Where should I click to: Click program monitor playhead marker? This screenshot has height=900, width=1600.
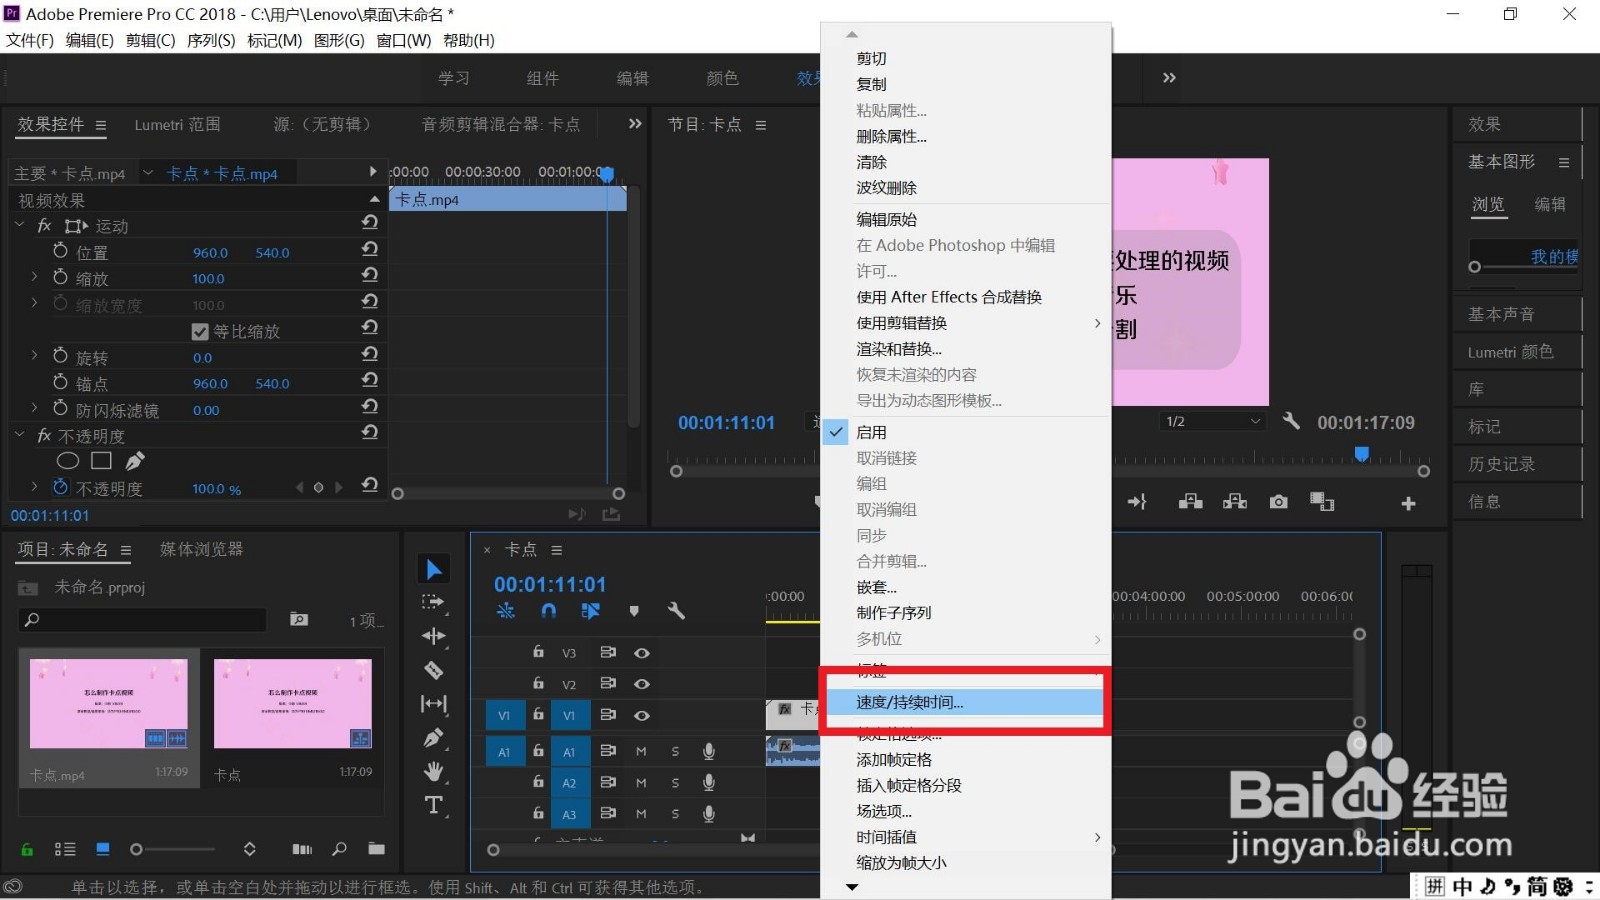tap(1361, 454)
